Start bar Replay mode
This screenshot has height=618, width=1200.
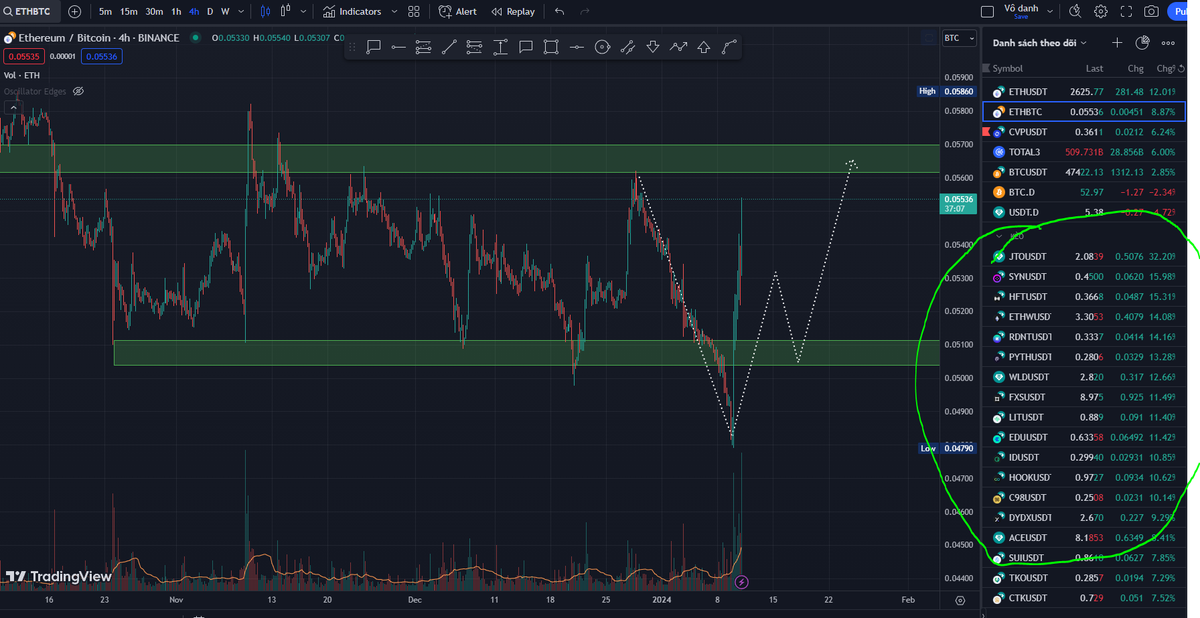click(513, 11)
